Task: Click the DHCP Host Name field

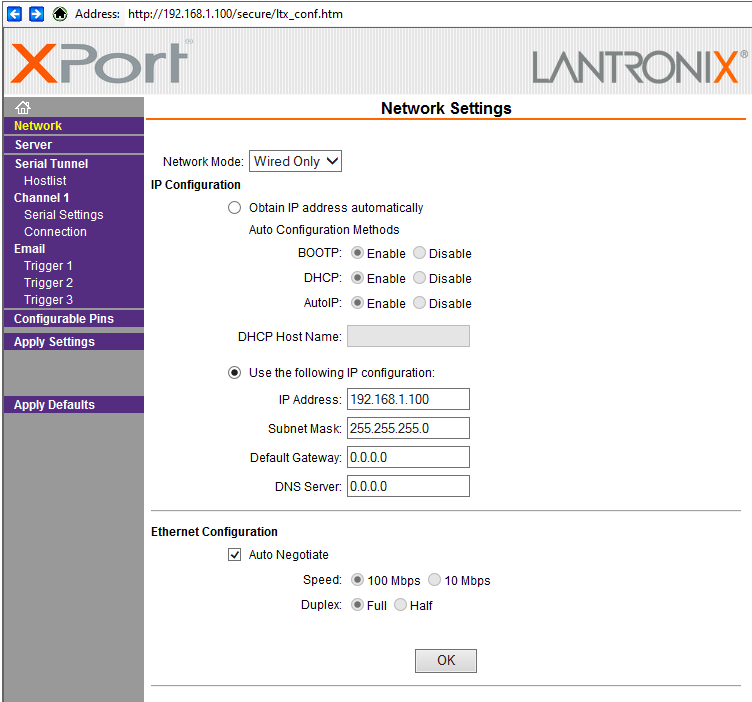Action: (x=408, y=336)
